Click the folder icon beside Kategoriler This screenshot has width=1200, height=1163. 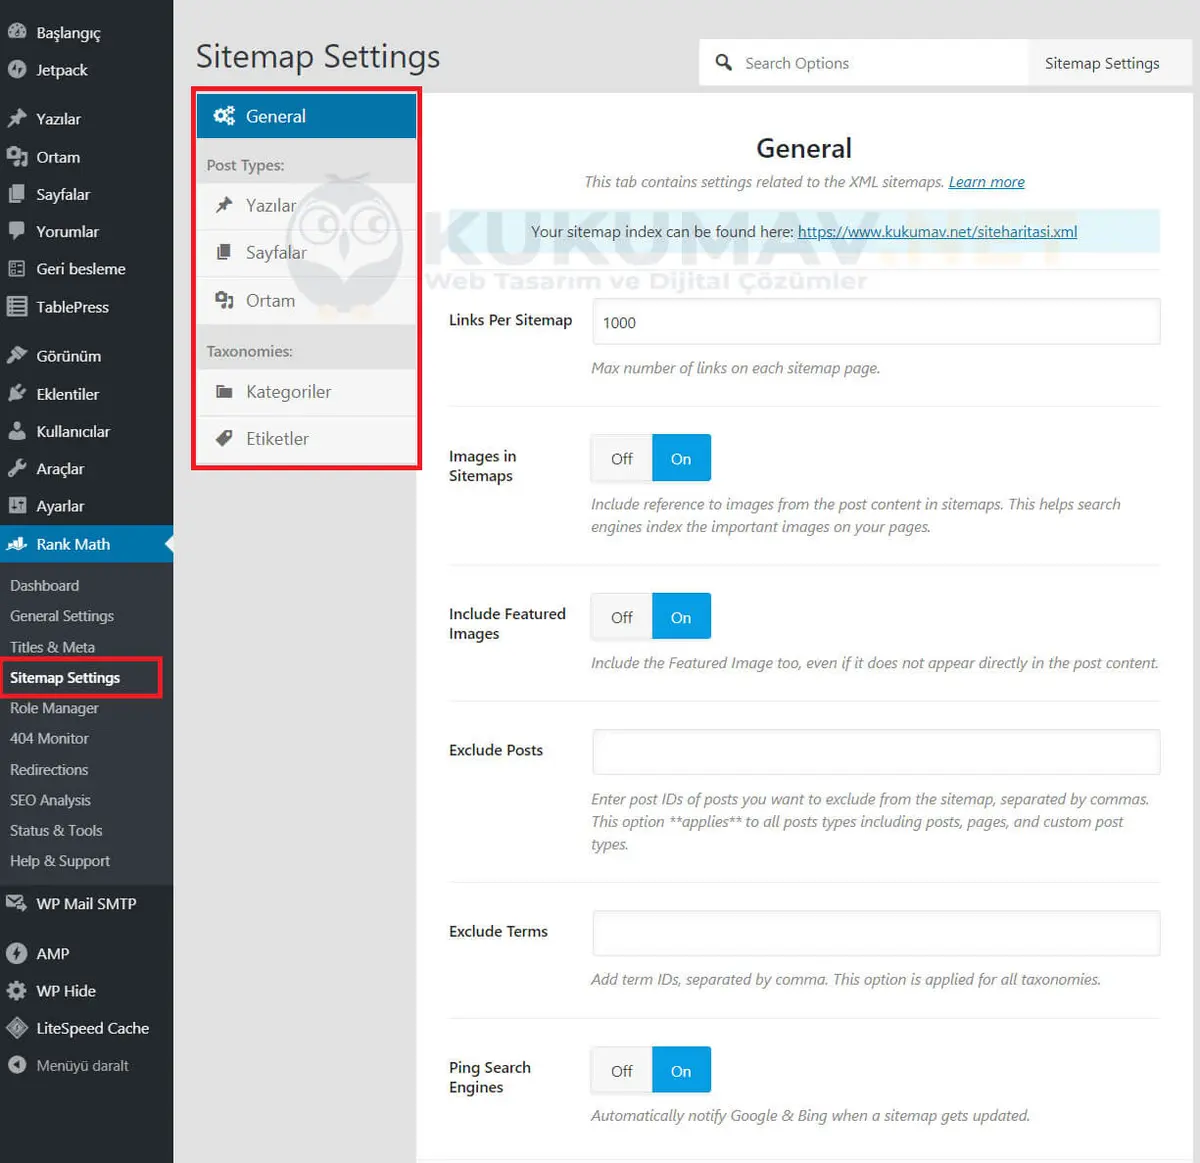pyautogui.click(x=224, y=392)
